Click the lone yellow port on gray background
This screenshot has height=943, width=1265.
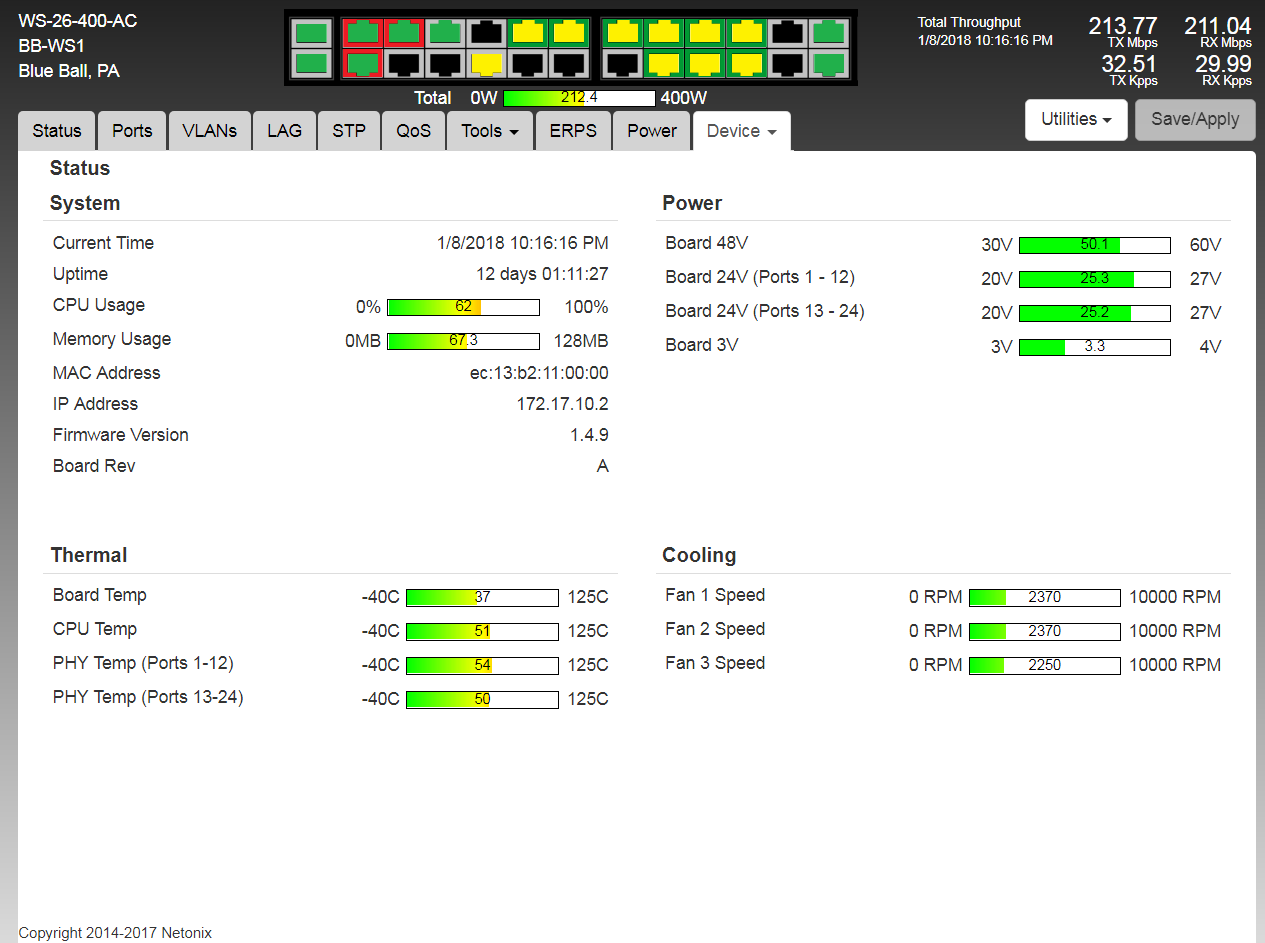(x=486, y=64)
